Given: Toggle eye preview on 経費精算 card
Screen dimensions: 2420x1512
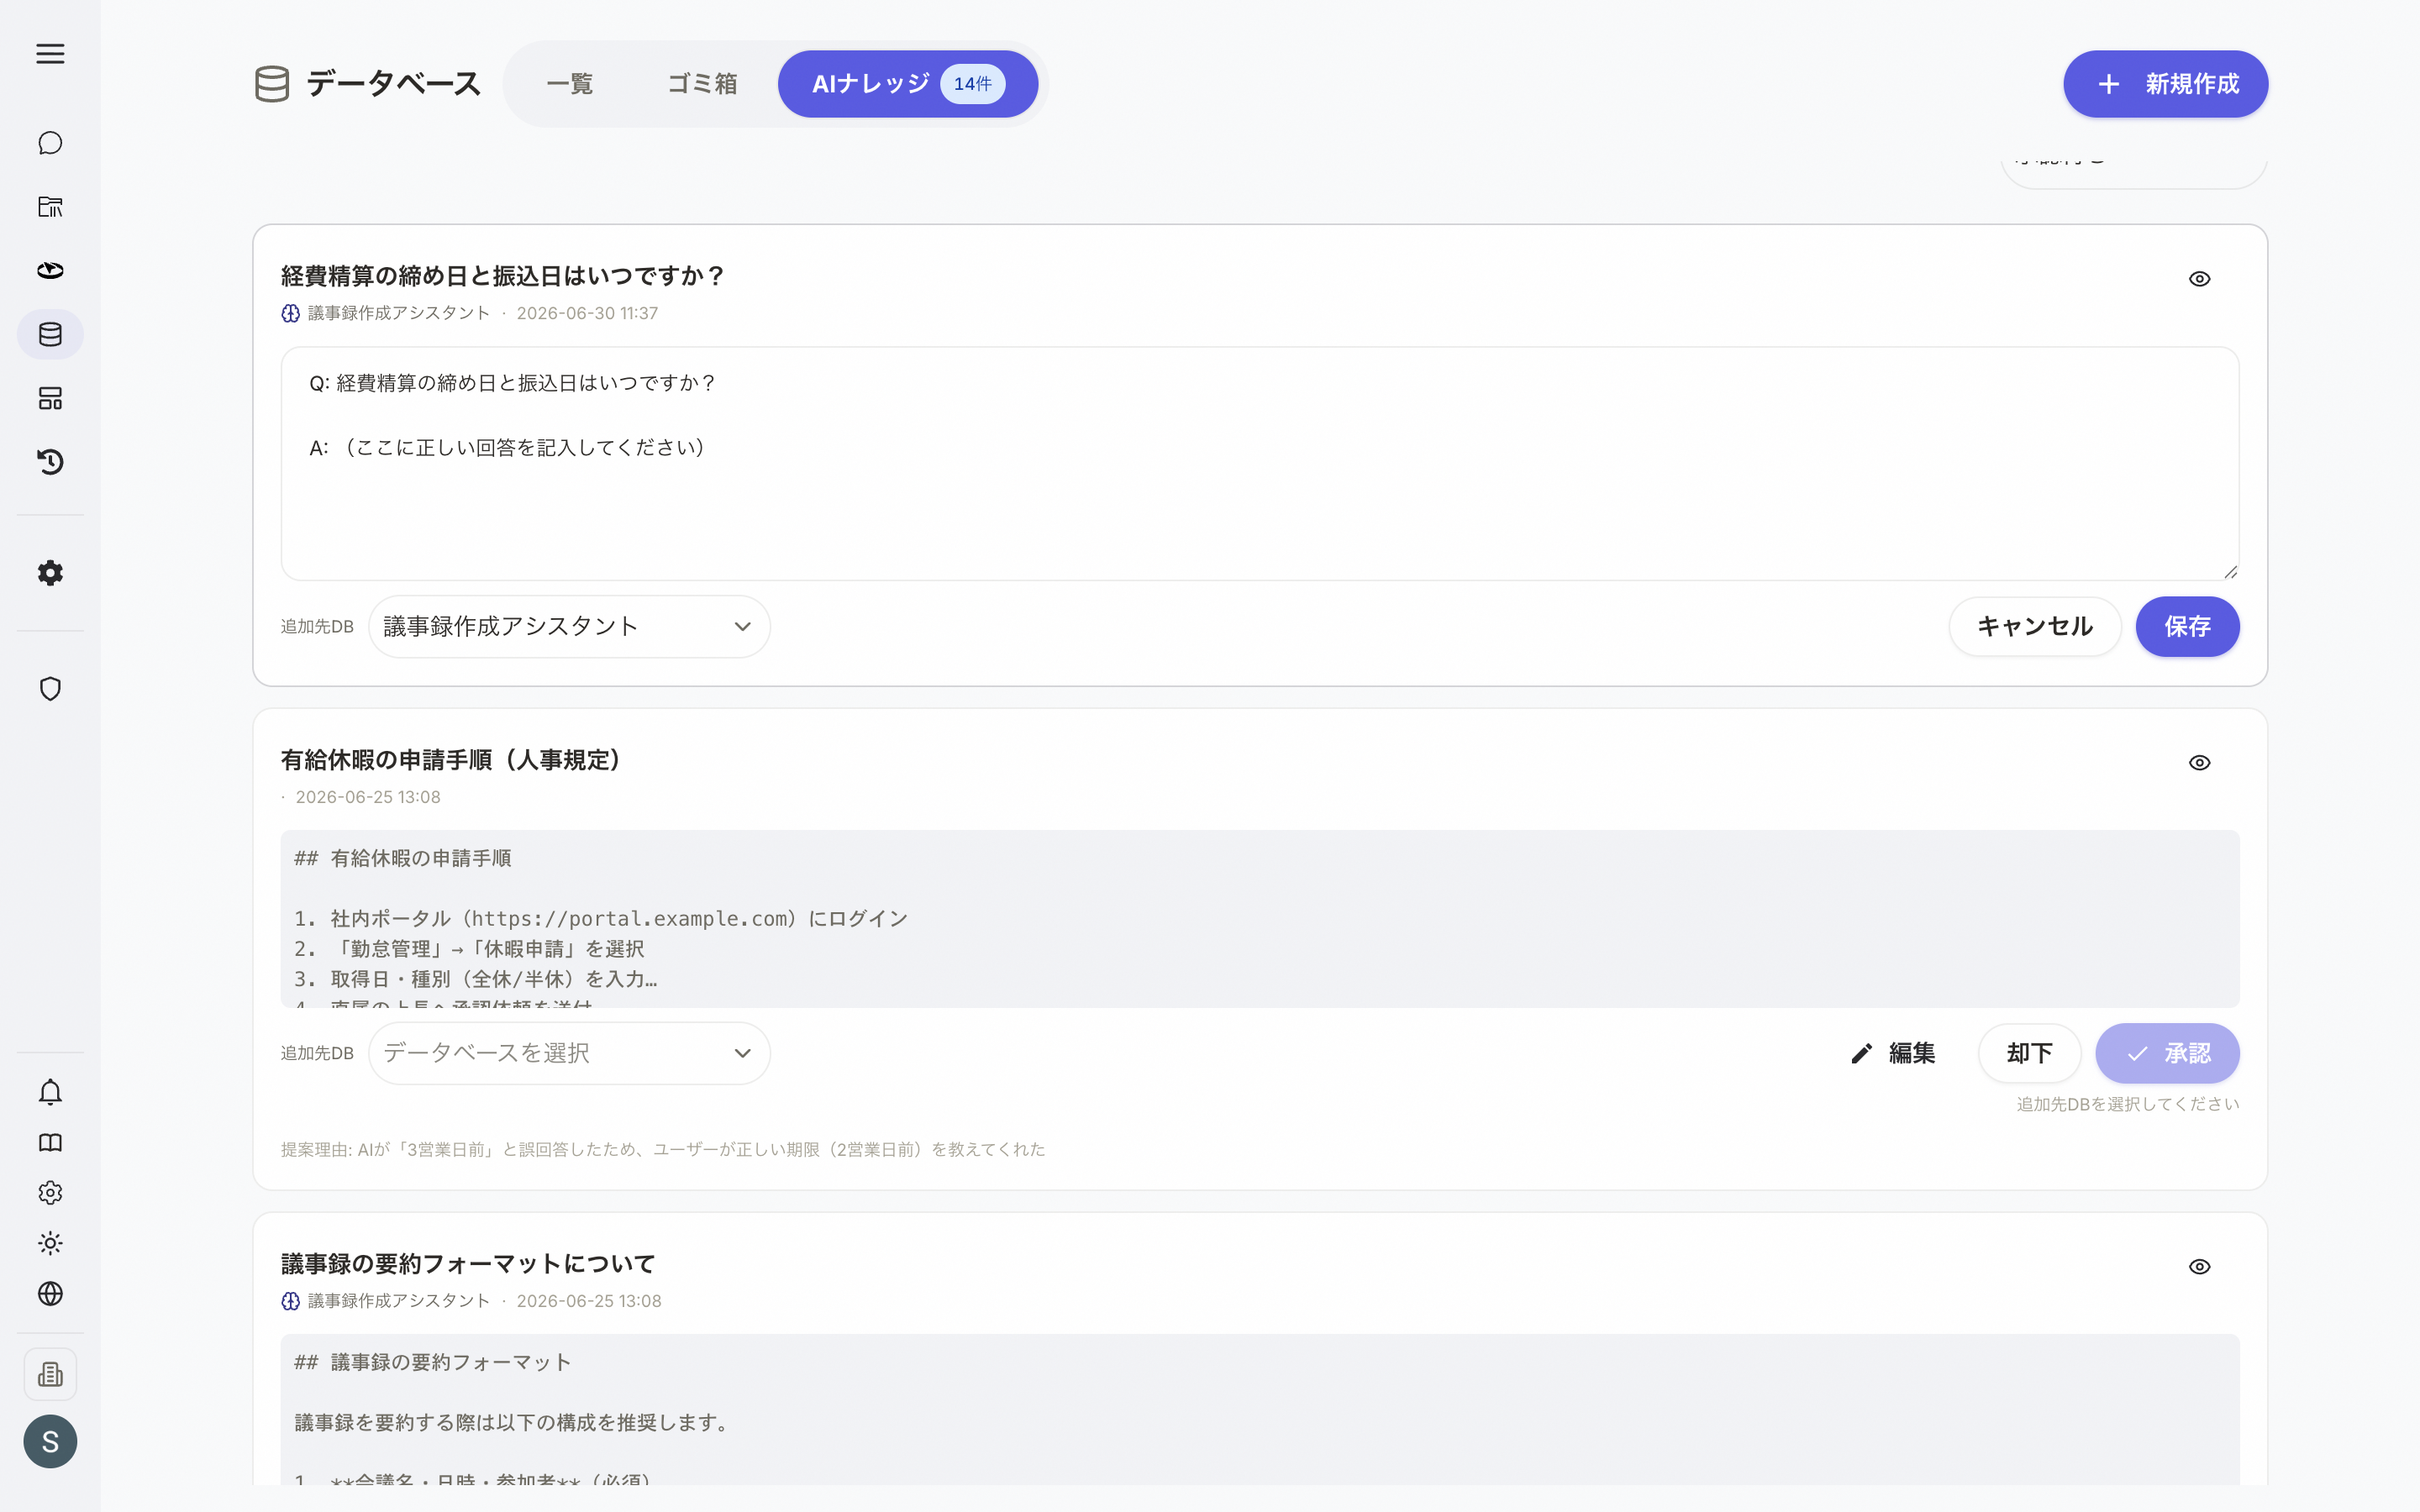Looking at the screenshot, I should click(x=2199, y=279).
